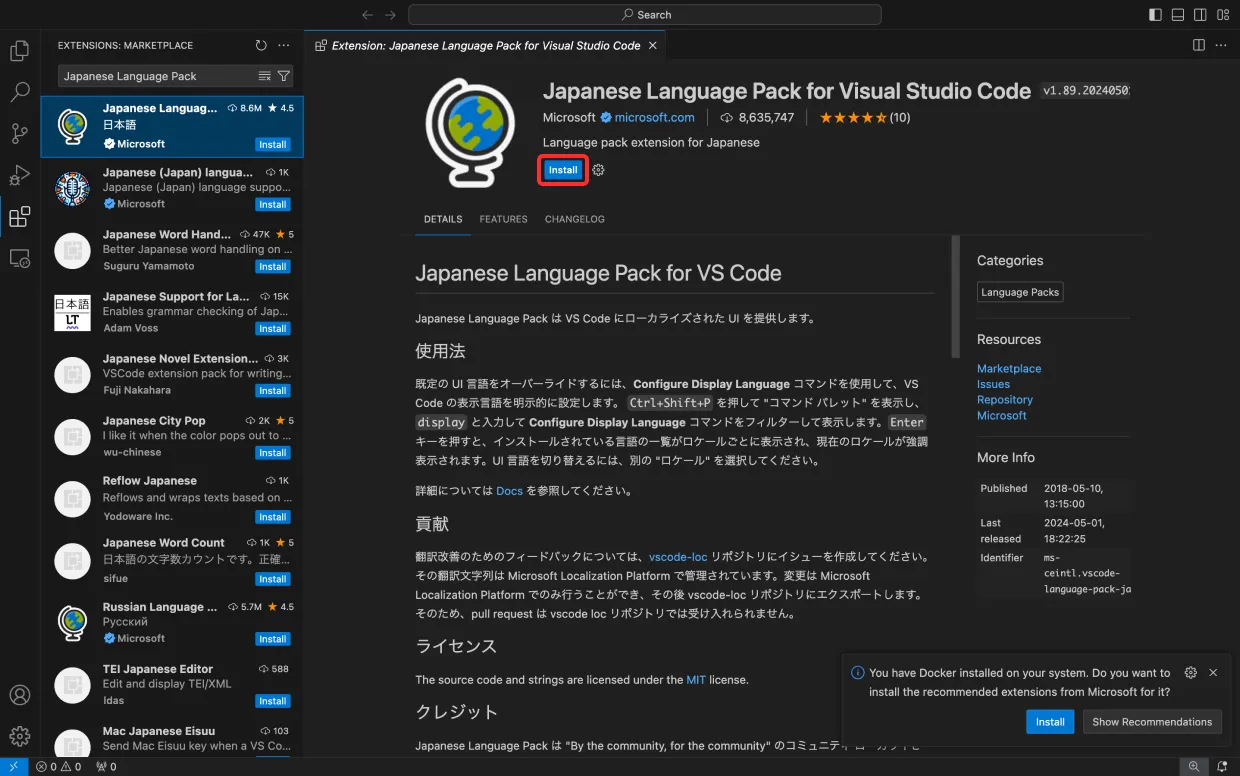Open Marketplace views and more actions menu
This screenshot has width=1240, height=776.
point(284,45)
